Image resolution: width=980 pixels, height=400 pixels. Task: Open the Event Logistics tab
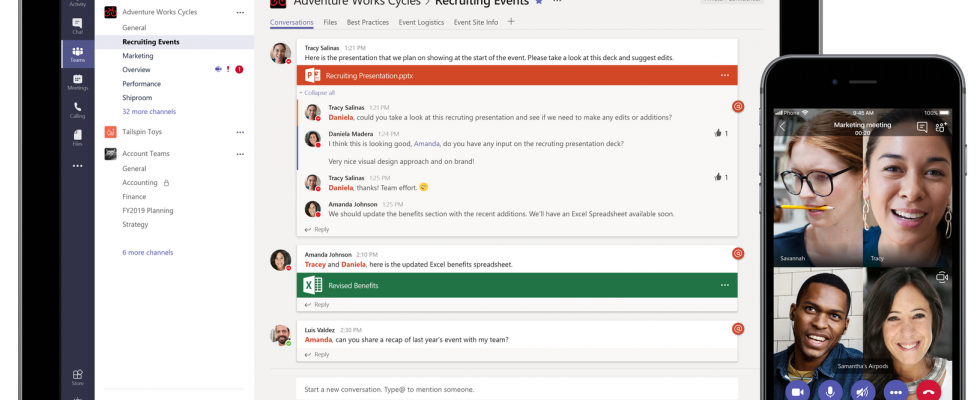421,22
